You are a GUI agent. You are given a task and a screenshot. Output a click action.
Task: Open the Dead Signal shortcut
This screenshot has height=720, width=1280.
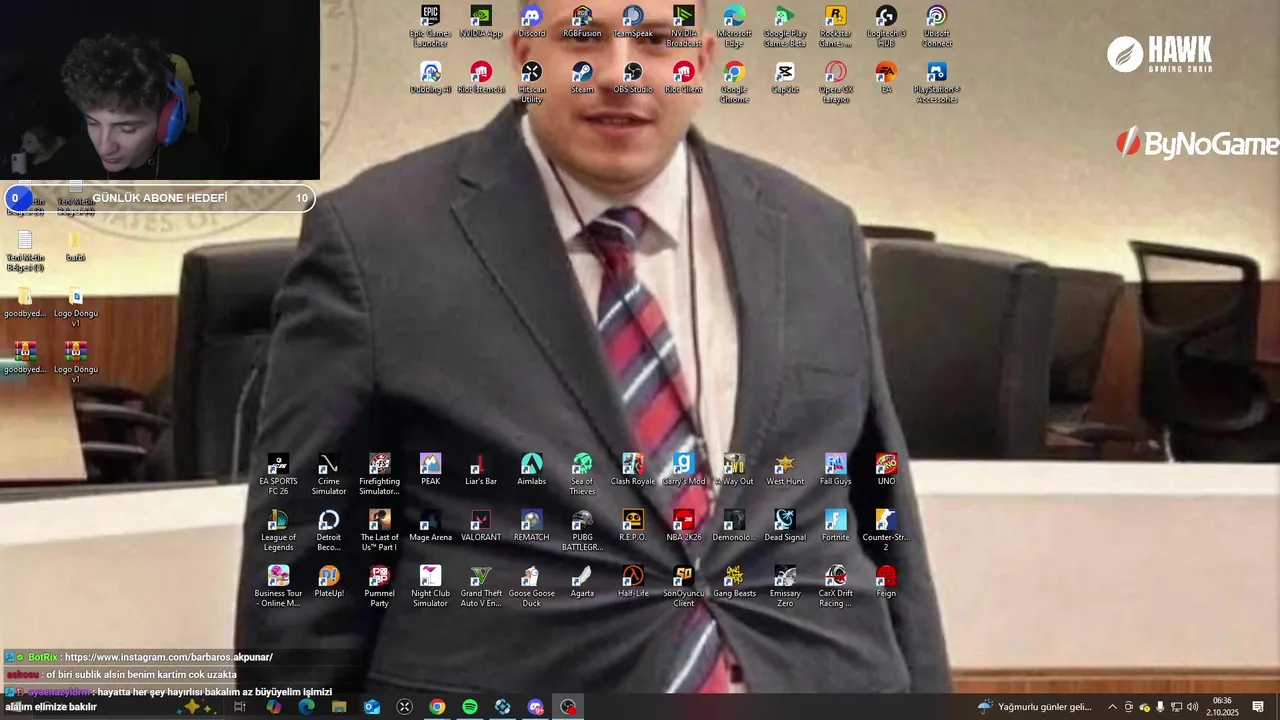pyautogui.click(x=785, y=526)
